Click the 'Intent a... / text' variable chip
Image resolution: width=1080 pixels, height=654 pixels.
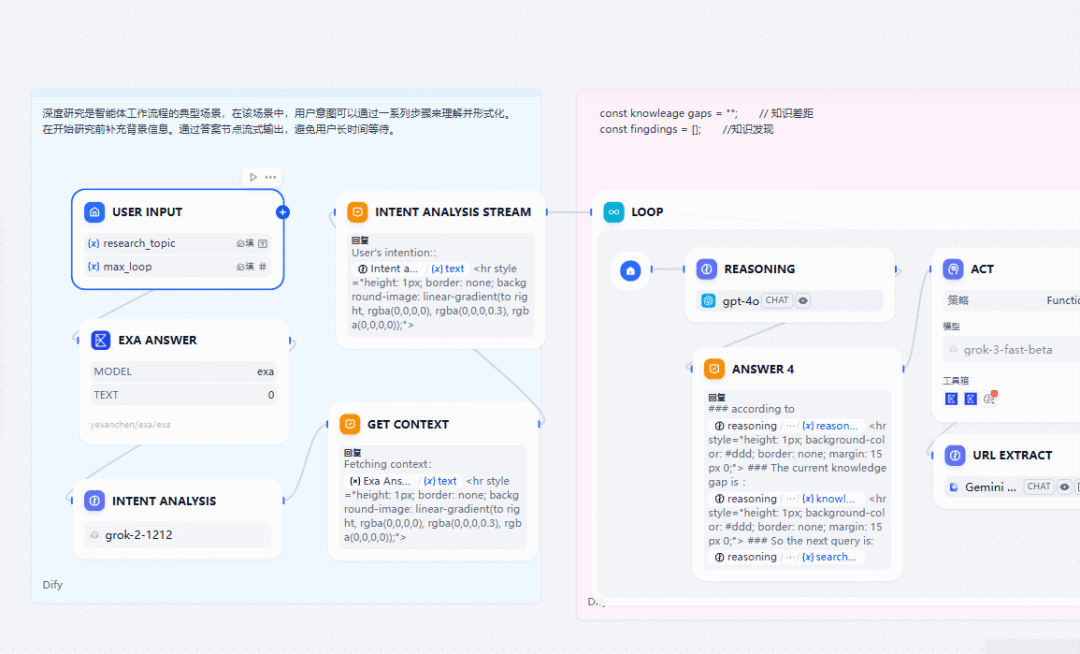[x=411, y=268]
